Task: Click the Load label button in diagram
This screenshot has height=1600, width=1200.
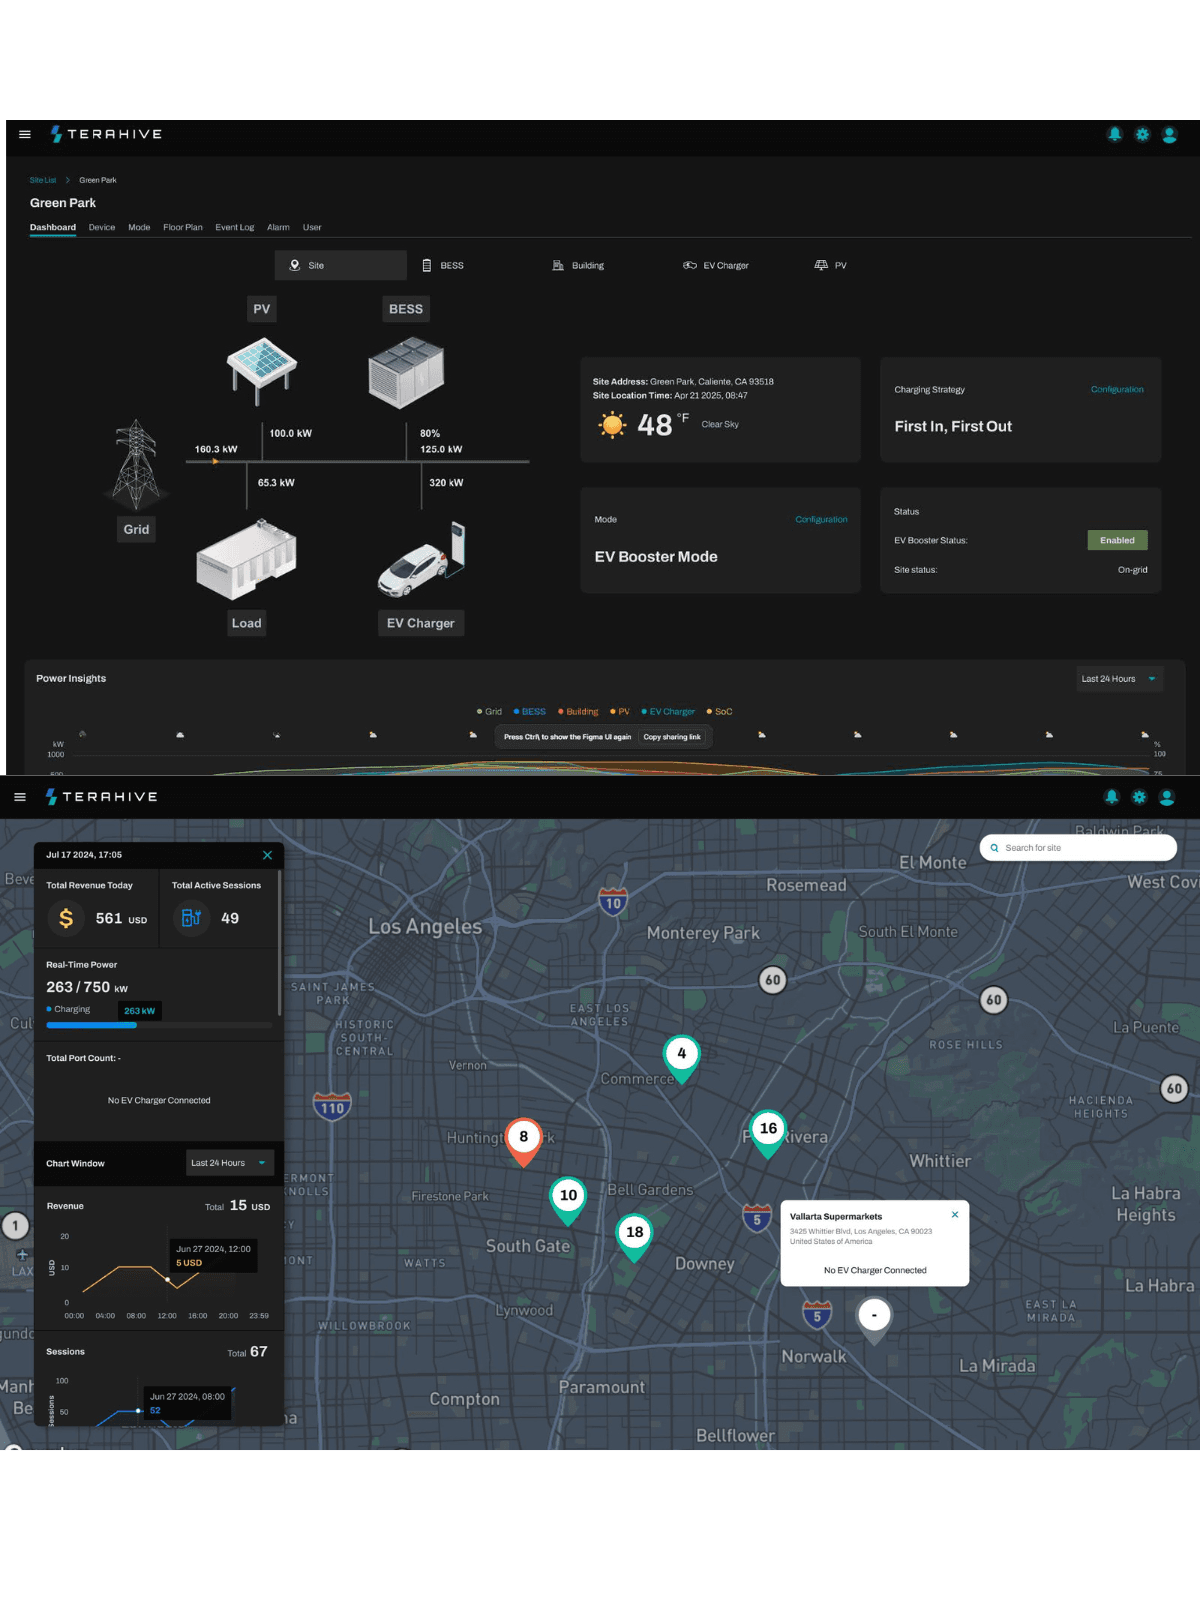Action: [x=247, y=623]
